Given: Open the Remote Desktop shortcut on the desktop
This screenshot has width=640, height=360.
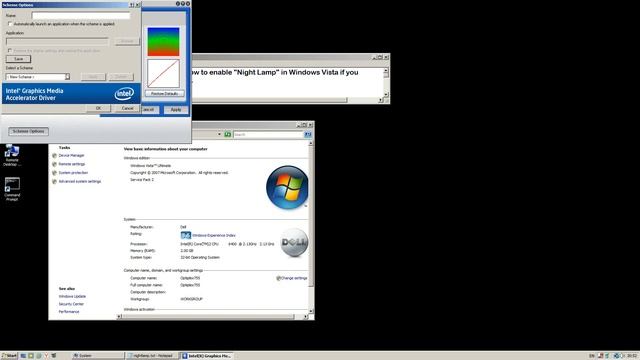Looking at the screenshot, I should [11, 155].
